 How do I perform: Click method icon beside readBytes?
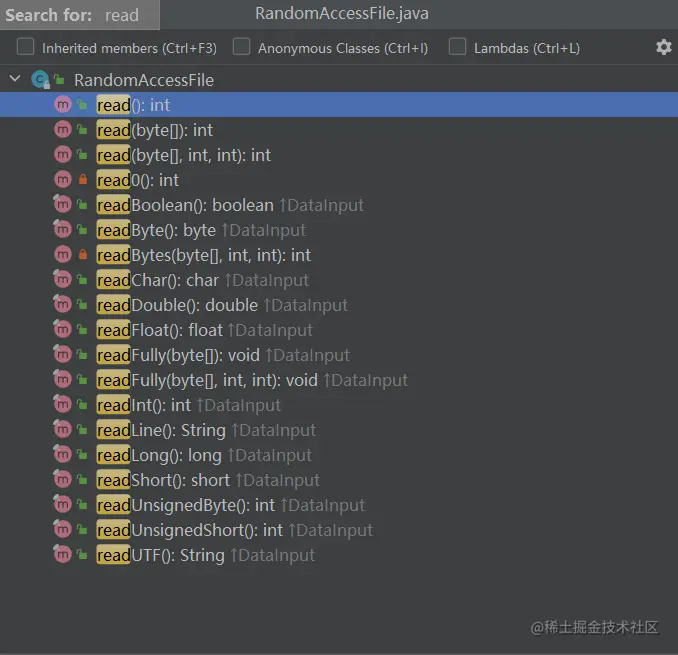63,254
